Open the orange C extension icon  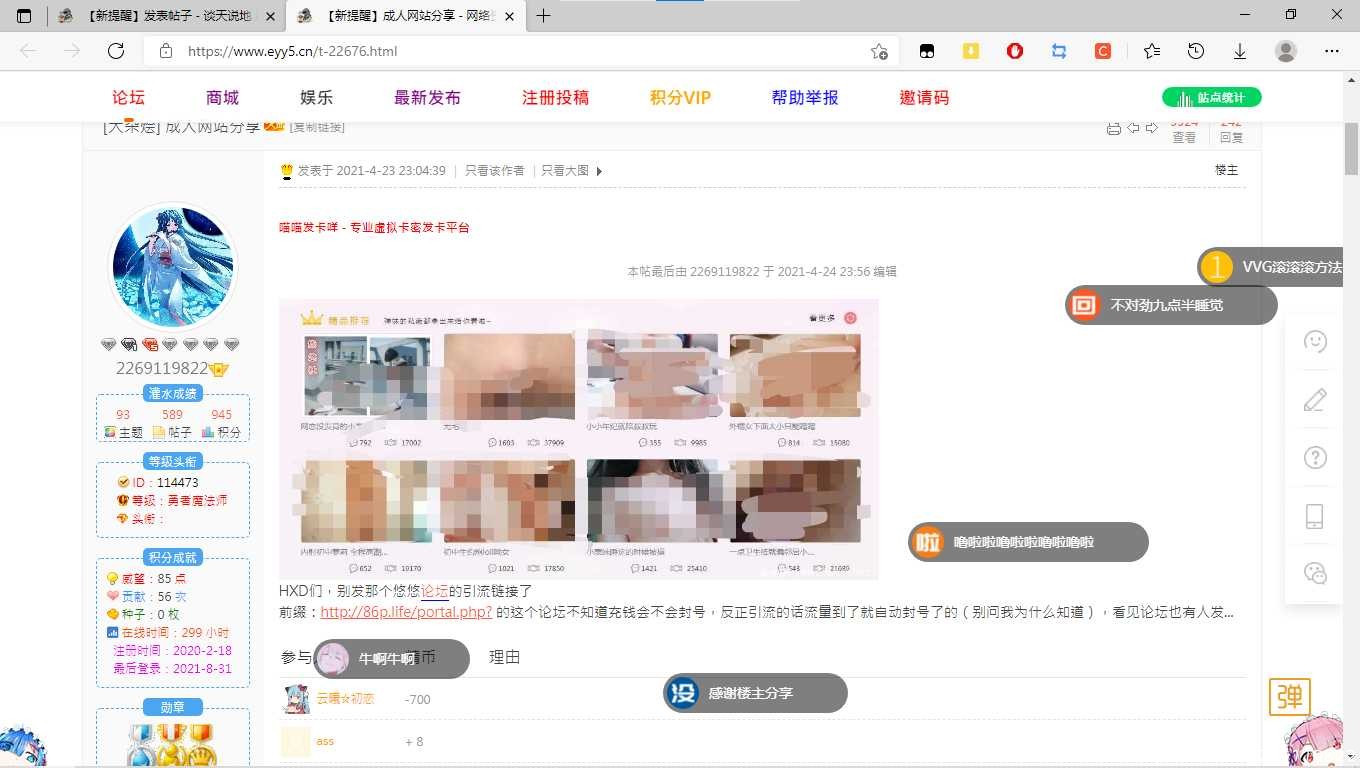pos(1103,51)
